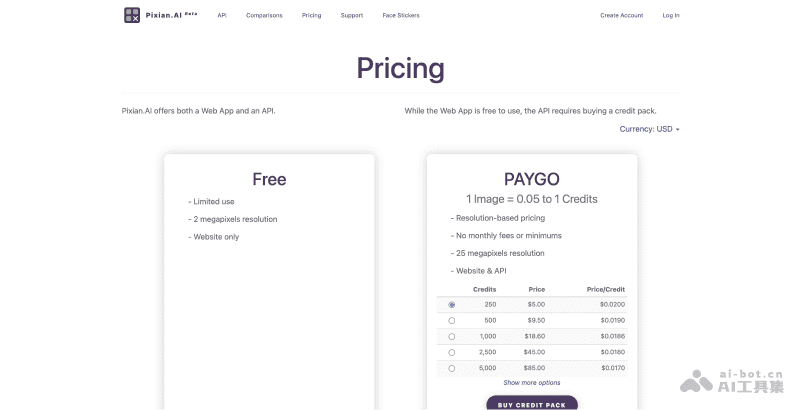
Task: Select the 1,000 credits radio button
Action: tap(452, 336)
